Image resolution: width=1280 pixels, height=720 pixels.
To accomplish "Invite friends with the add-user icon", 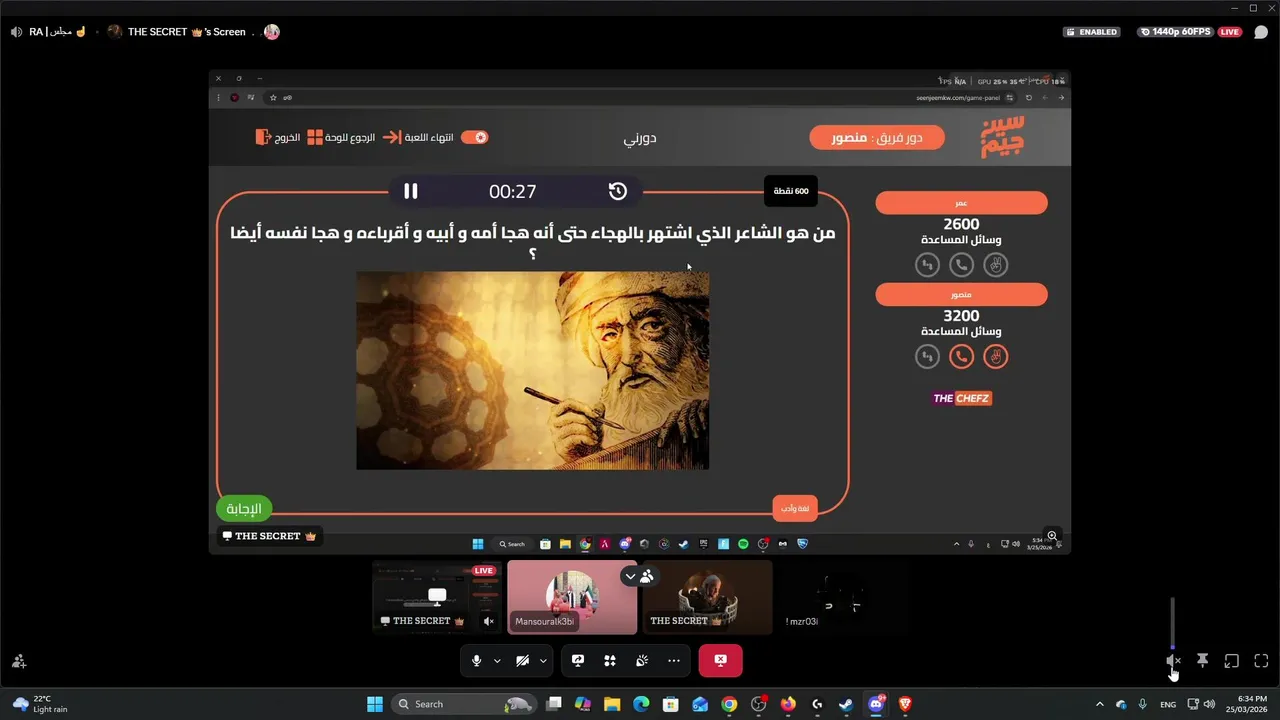I will click(x=19, y=661).
